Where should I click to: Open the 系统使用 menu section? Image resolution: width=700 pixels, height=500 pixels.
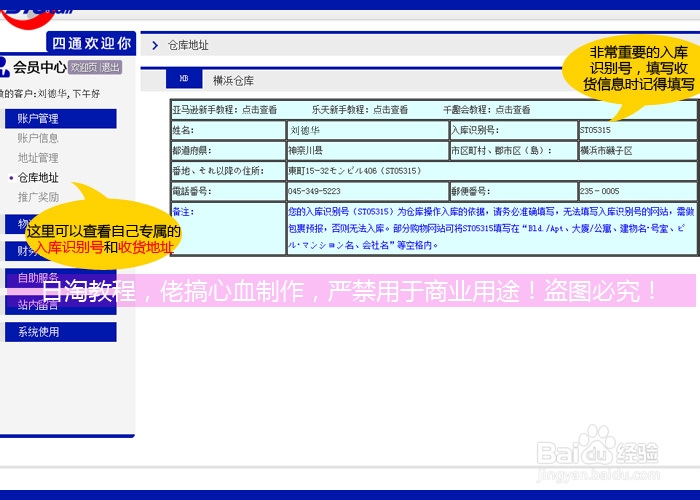[60, 332]
